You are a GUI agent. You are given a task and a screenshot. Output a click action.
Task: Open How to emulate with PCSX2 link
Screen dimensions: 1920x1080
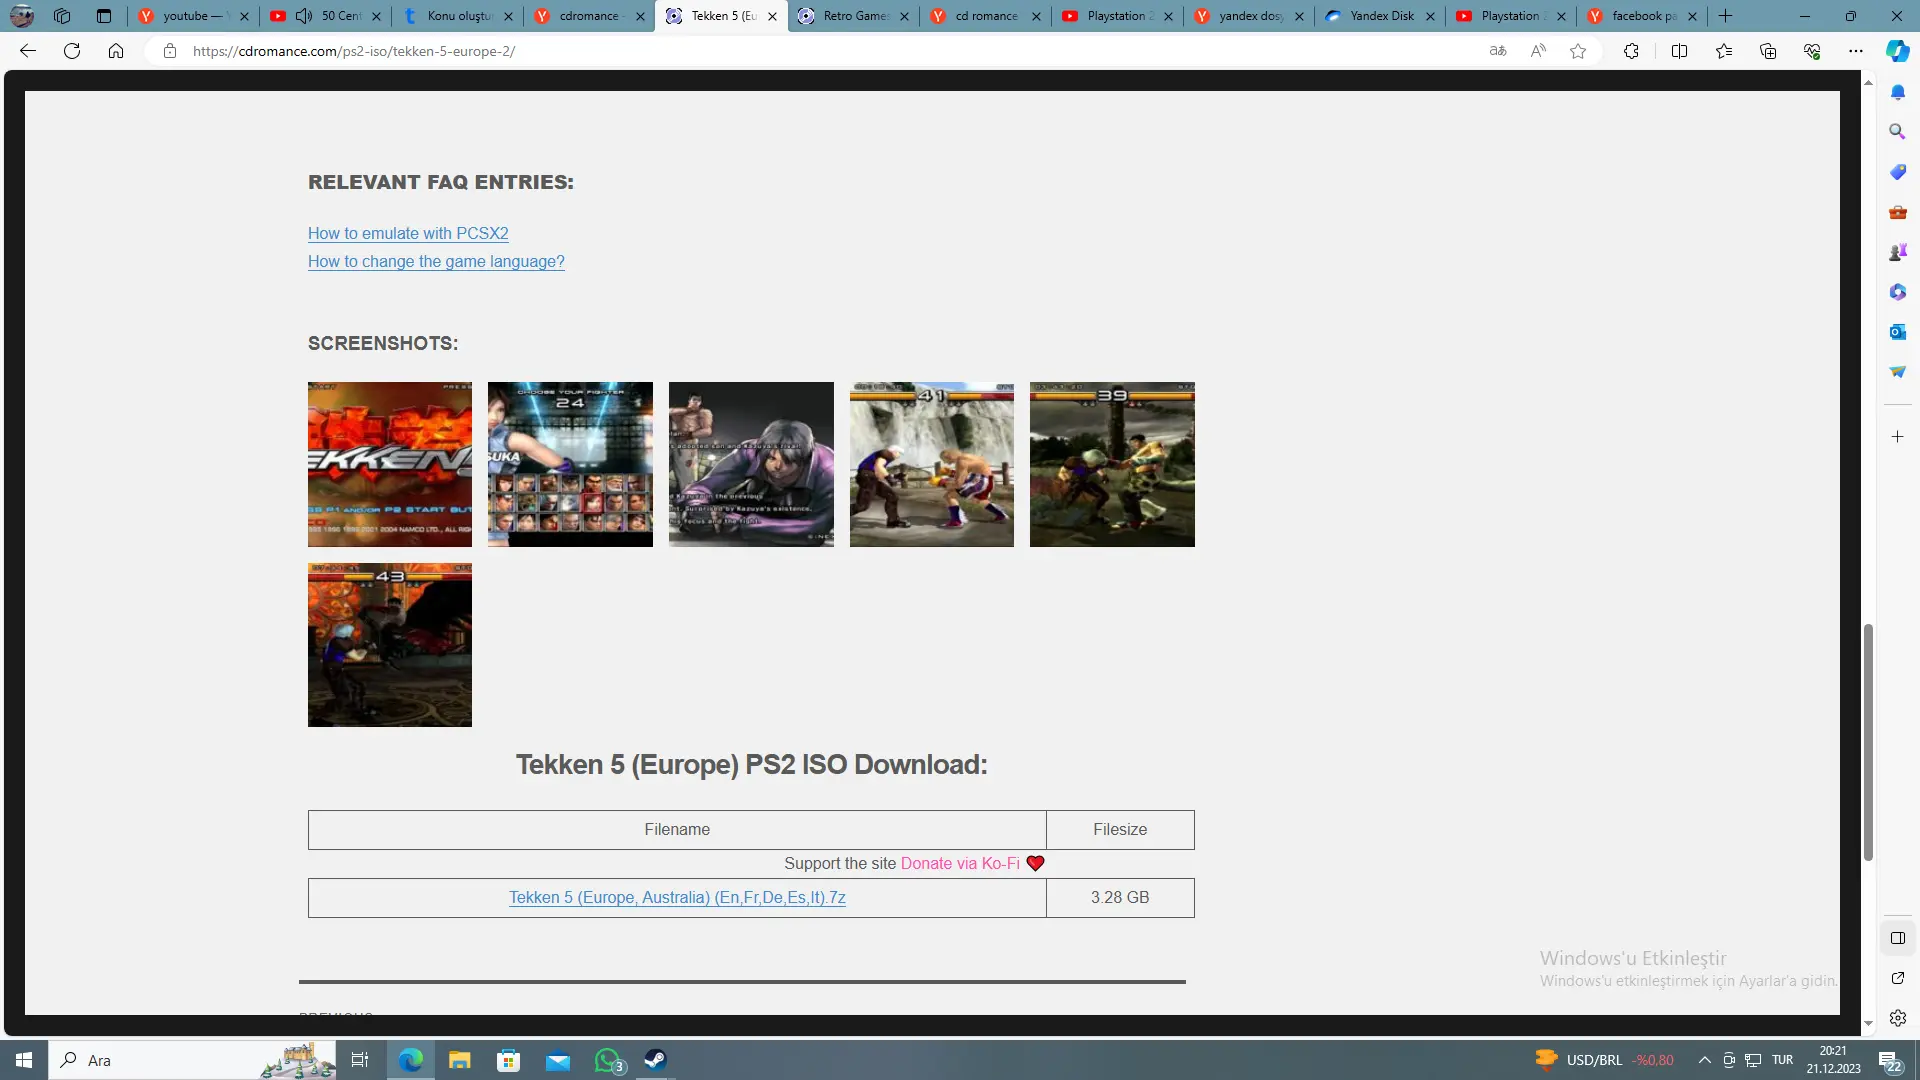tap(408, 233)
